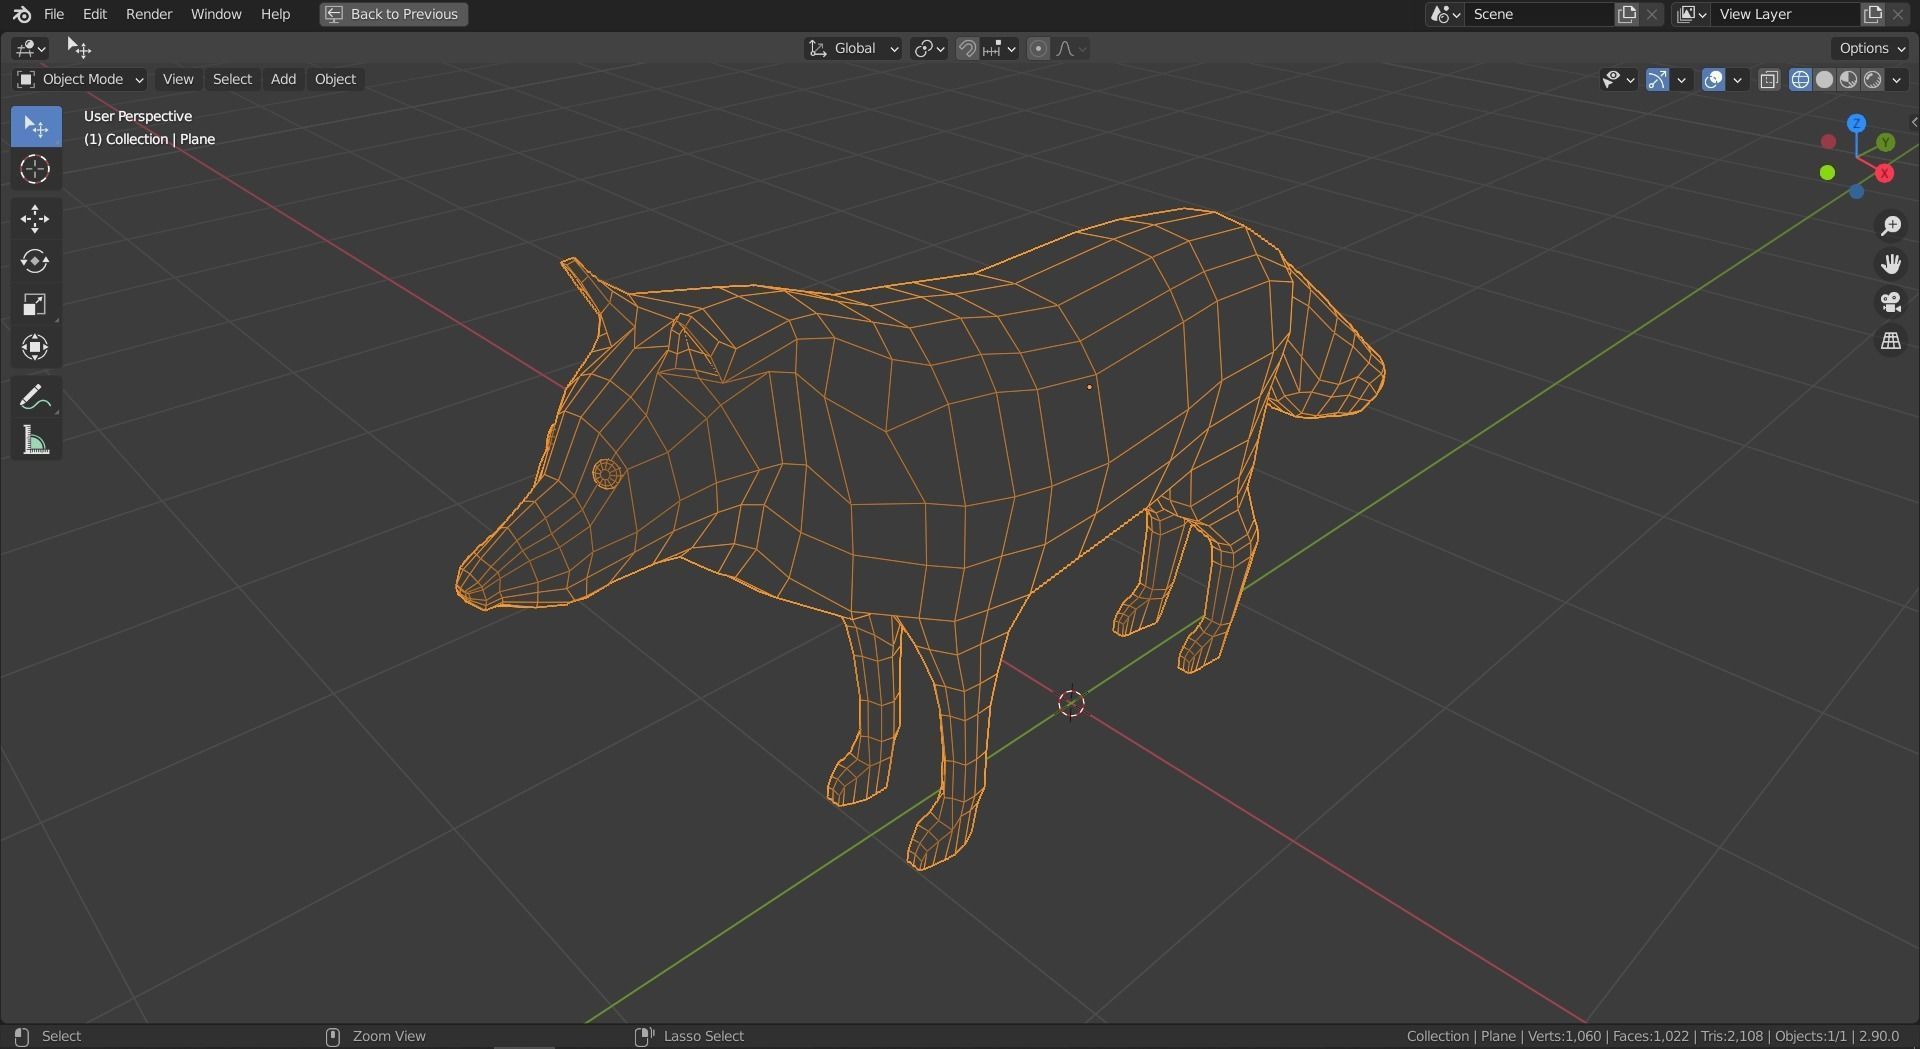Switch to Material Preview shading
This screenshot has width=1920, height=1049.
point(1848,80)
